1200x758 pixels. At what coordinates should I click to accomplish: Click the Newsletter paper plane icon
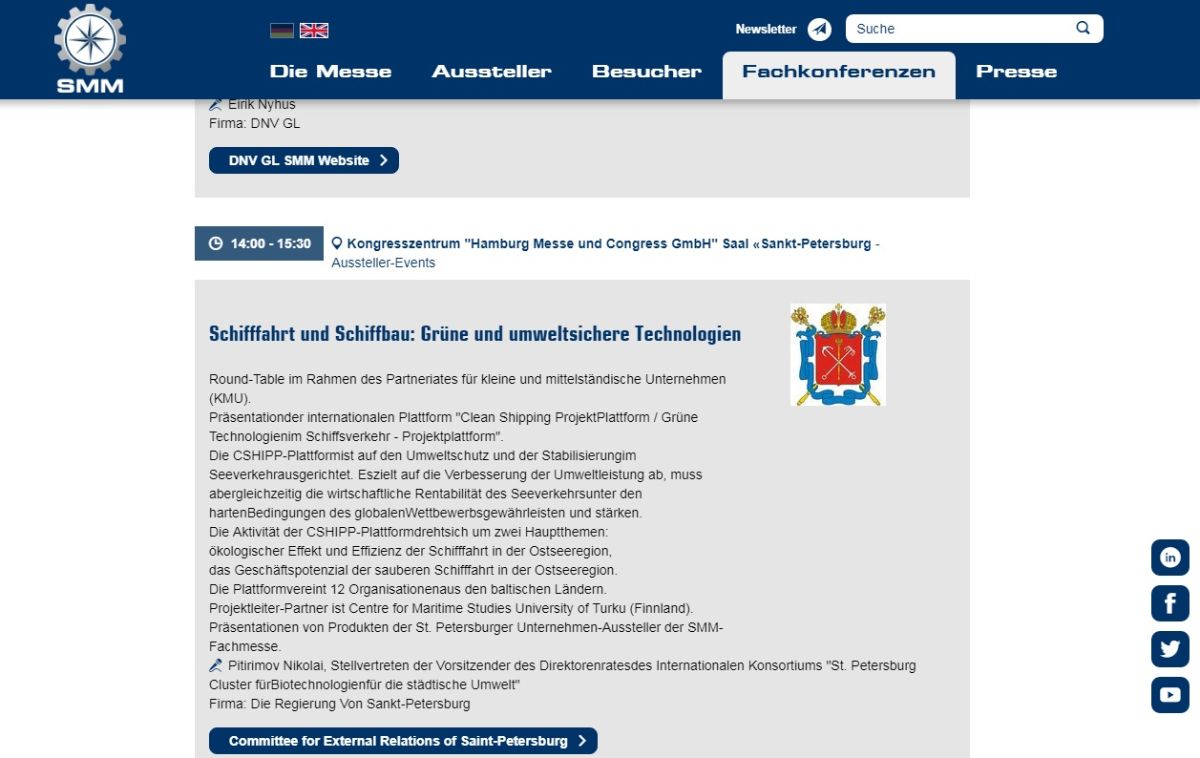820,29
